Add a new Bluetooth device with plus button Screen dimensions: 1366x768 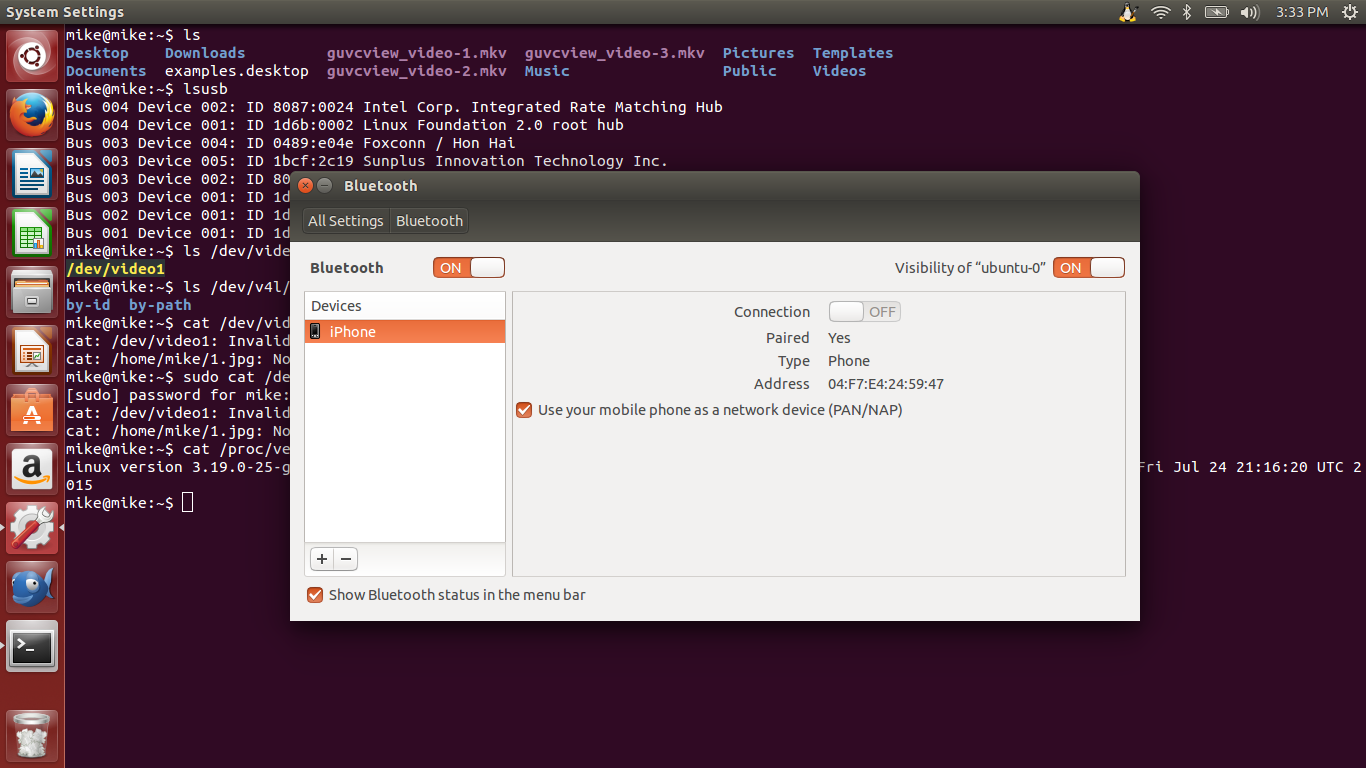pyautogui.click(x=322, y=559)
